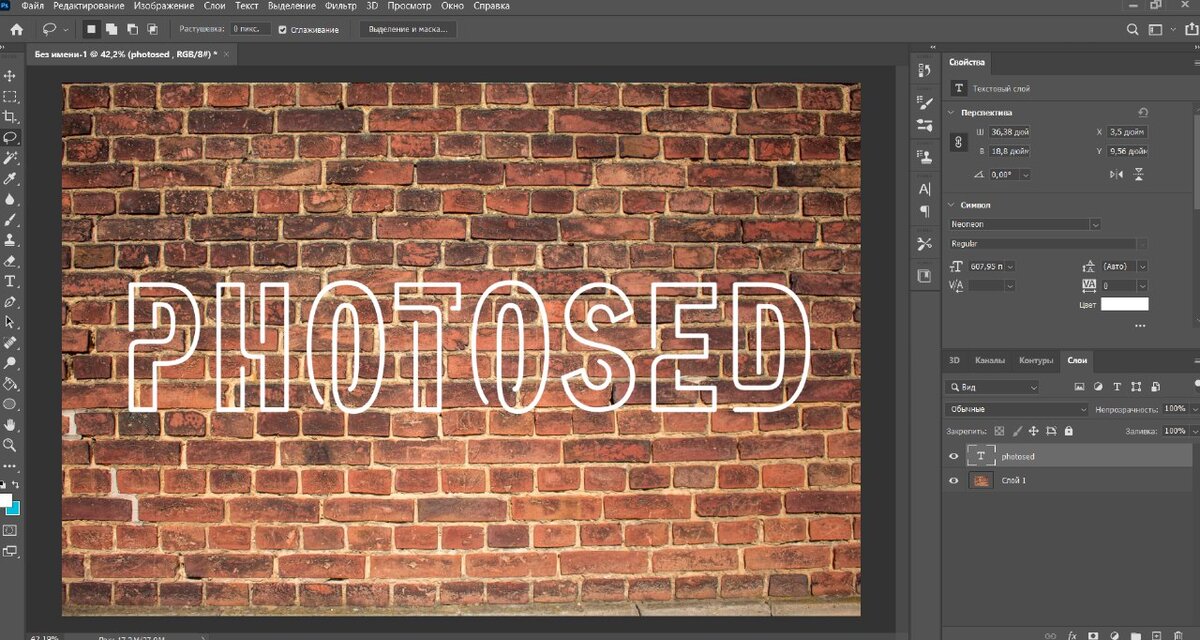This screenshot has width=1200, height=640.
Task: Switch to the Каналы tab
Action: point(990,360)
